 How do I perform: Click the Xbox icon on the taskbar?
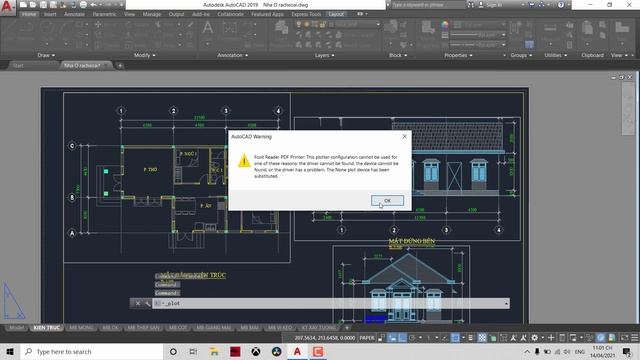click(x=256, y=351)
